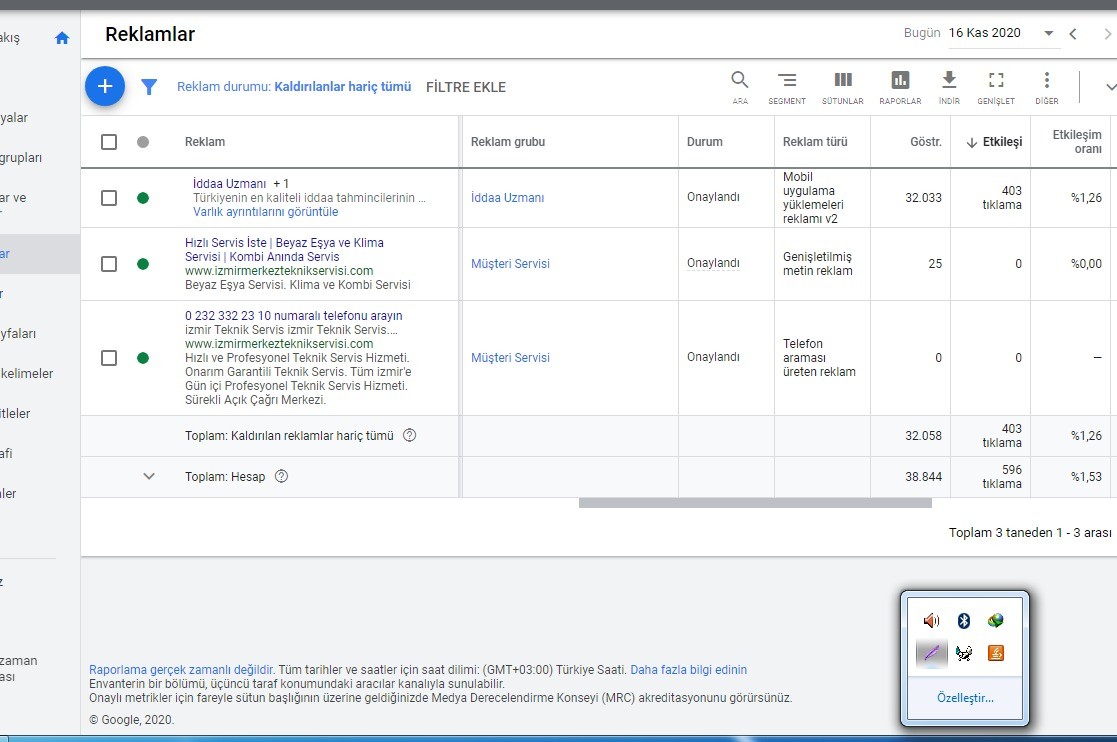
Task: Click the gray status dot column header
Action: [143, 142]
